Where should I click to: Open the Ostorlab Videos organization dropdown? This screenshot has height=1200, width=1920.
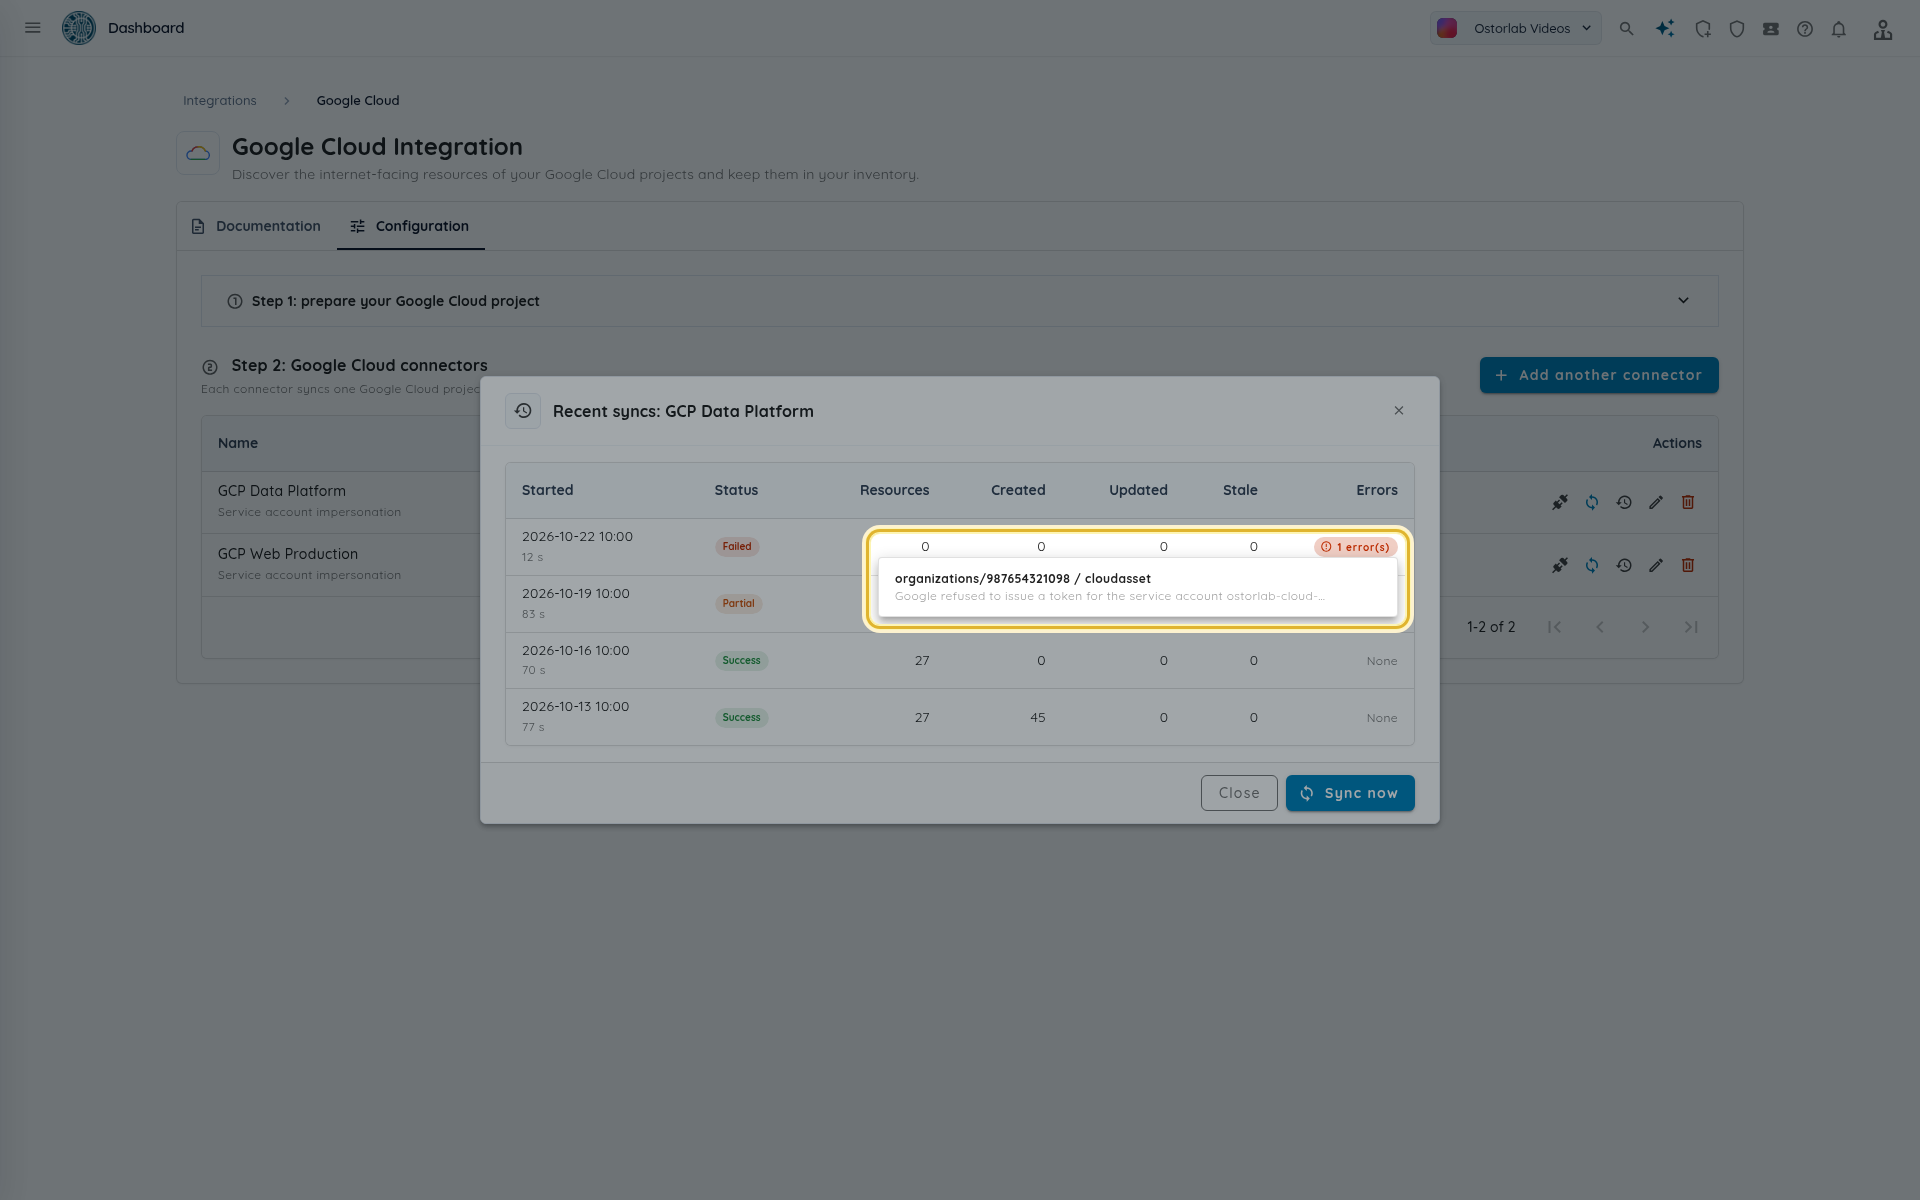point(1515,28)
